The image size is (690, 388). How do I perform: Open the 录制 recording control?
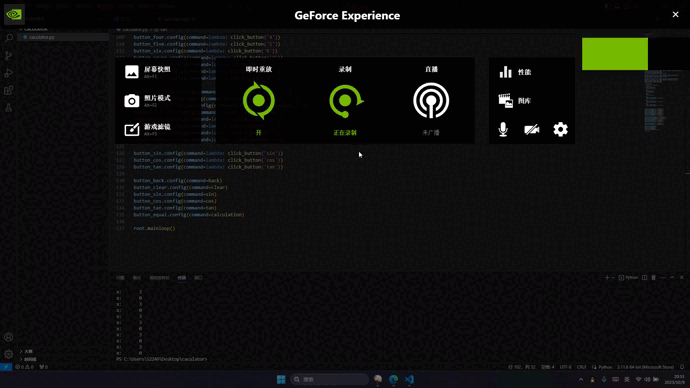tap(345, 101)
